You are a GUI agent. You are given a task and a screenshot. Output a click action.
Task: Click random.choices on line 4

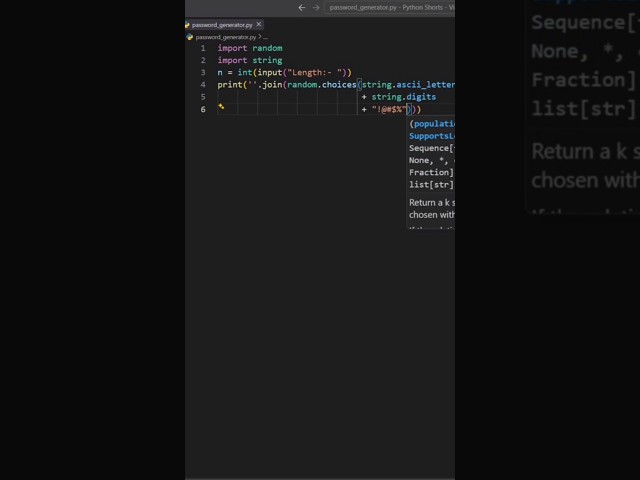click(x=322, y=85)
